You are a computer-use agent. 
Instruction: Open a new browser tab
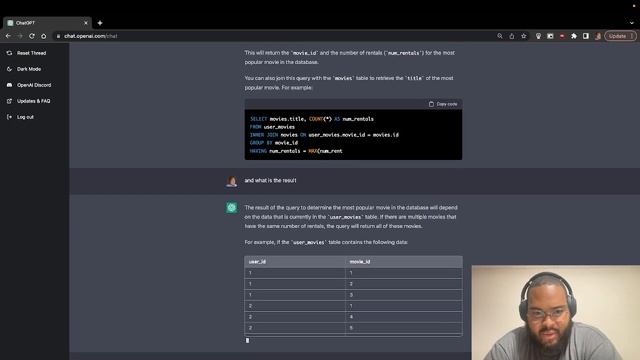100,23
